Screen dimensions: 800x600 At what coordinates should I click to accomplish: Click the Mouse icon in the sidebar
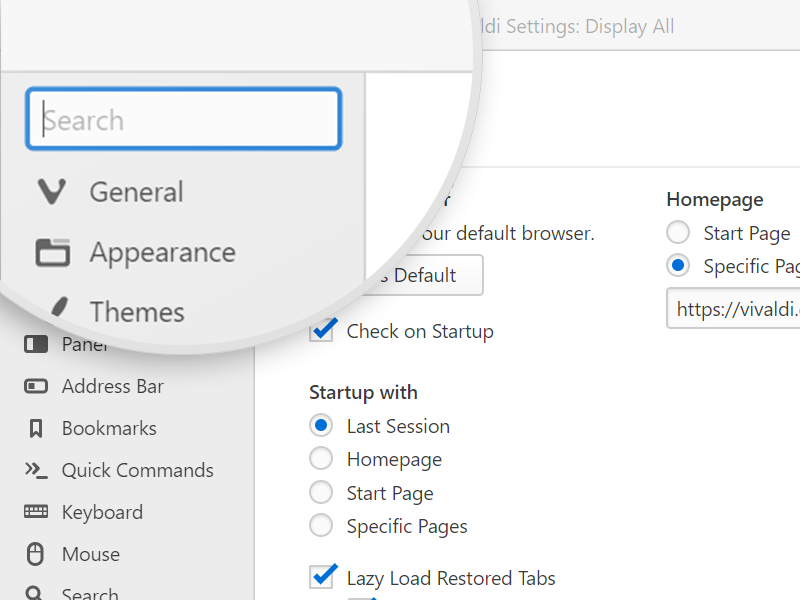click(35, 554)
